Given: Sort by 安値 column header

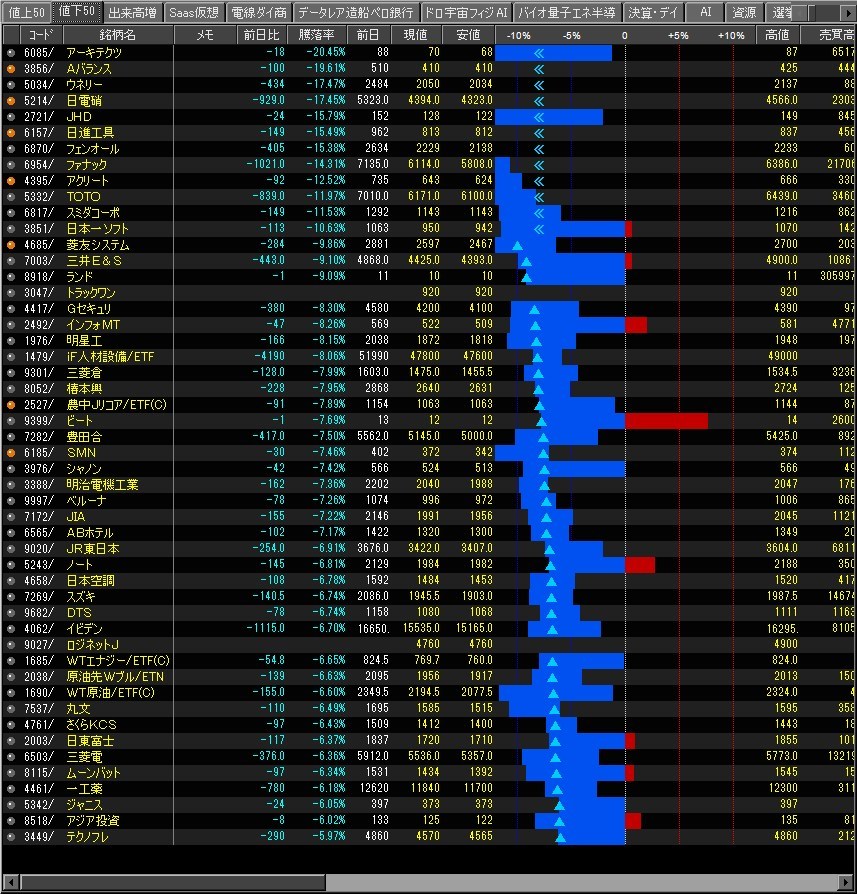Looking at the screenshot, I should click(x=468, y=35).
